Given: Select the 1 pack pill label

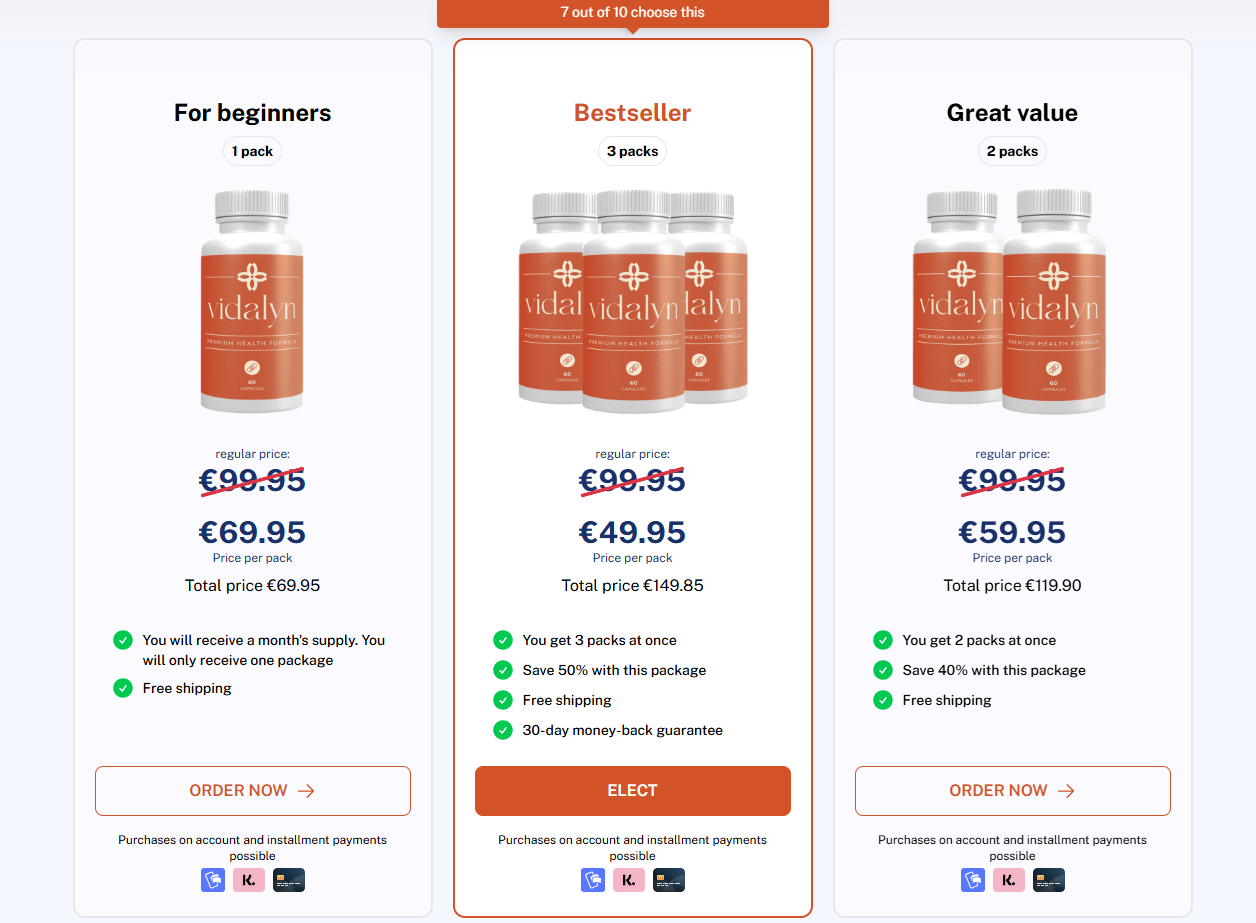Looking at the screenshot, I should pyautogui.click(x=252, y=151).
